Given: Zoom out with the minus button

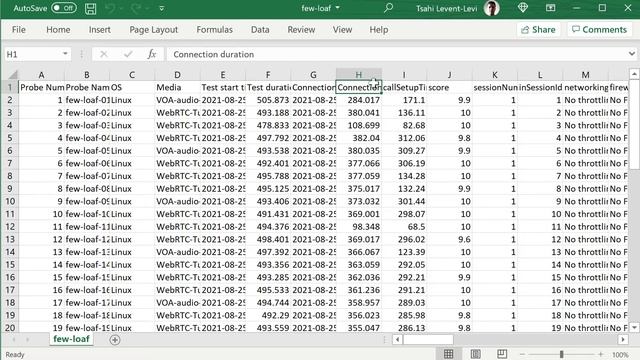Looking at the screenshot, I should [x=522, y=354].
